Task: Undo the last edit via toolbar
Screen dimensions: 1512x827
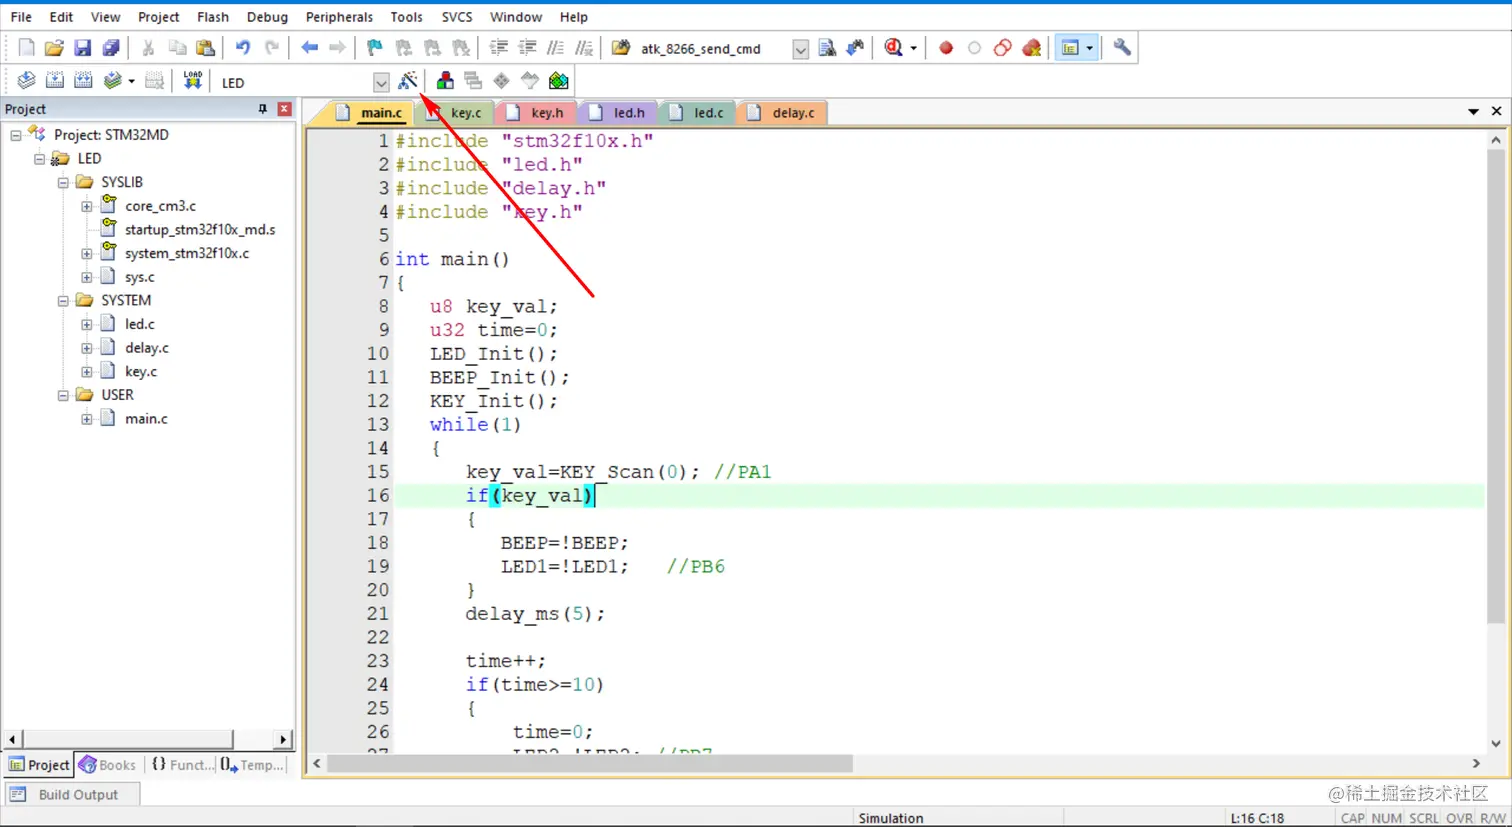Action: 242,48
